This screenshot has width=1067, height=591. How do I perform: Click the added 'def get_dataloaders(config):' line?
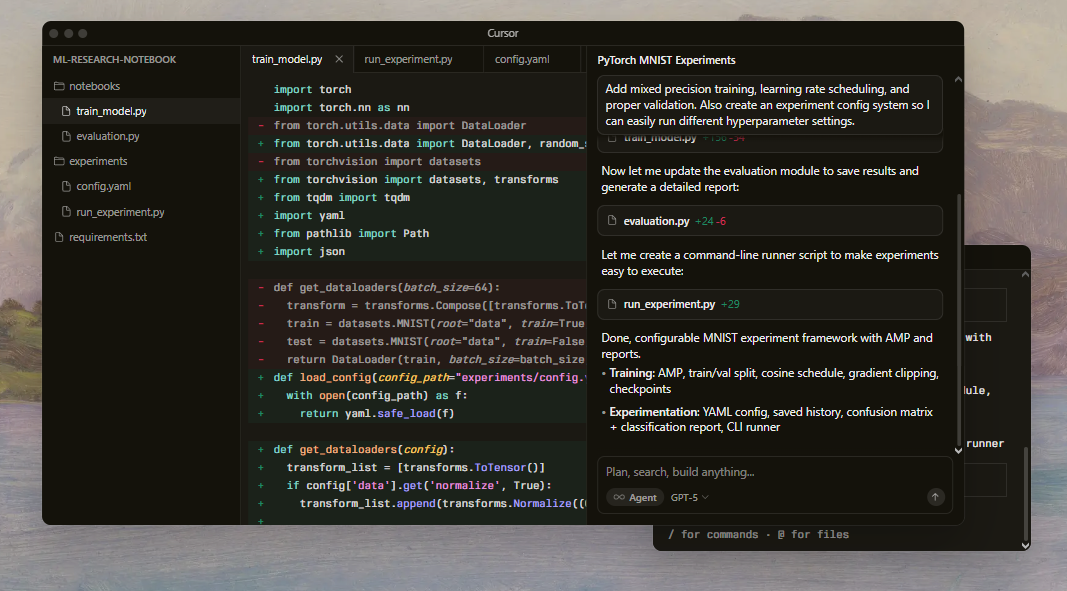(364, 449)
